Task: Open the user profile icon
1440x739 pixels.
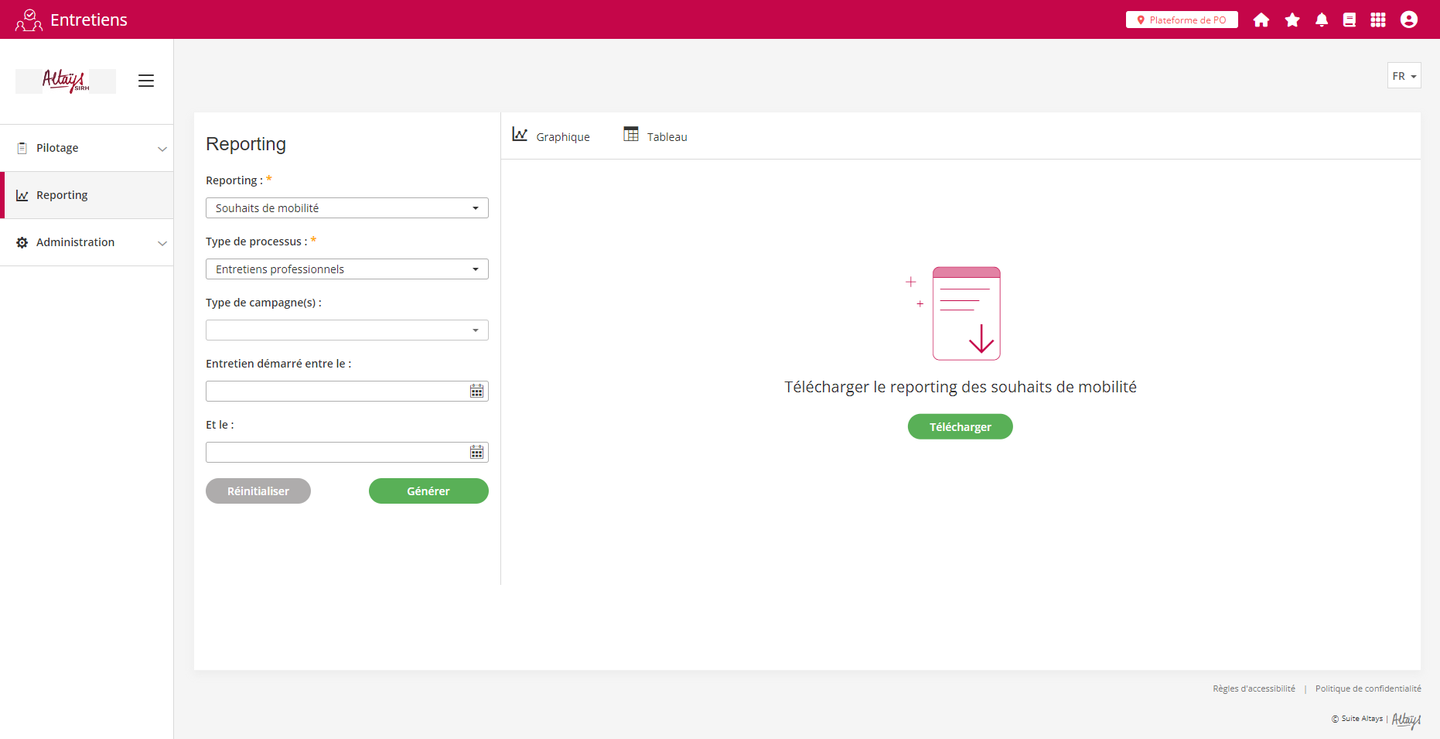Action: tap(1408, 20)
